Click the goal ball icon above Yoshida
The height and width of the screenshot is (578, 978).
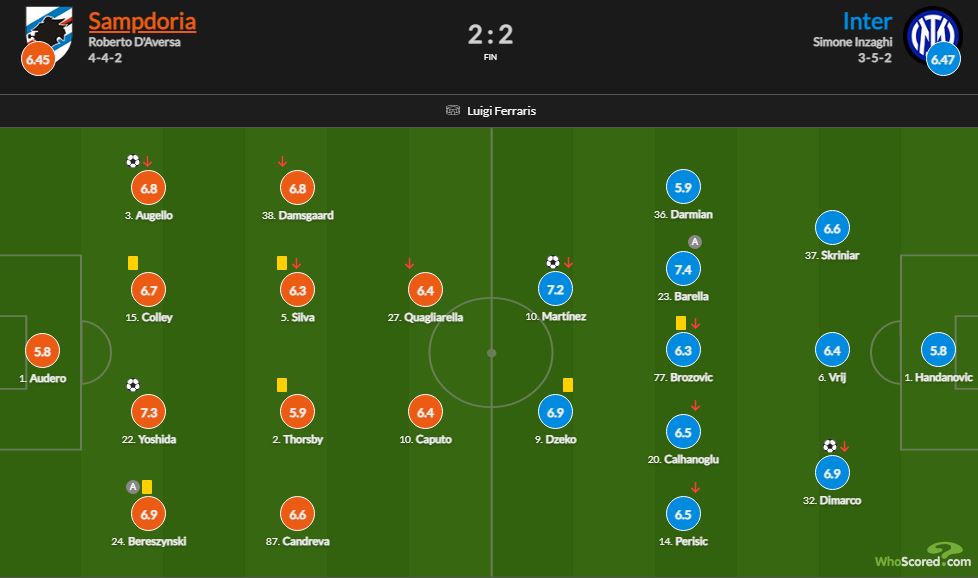[x=133, y=385]
